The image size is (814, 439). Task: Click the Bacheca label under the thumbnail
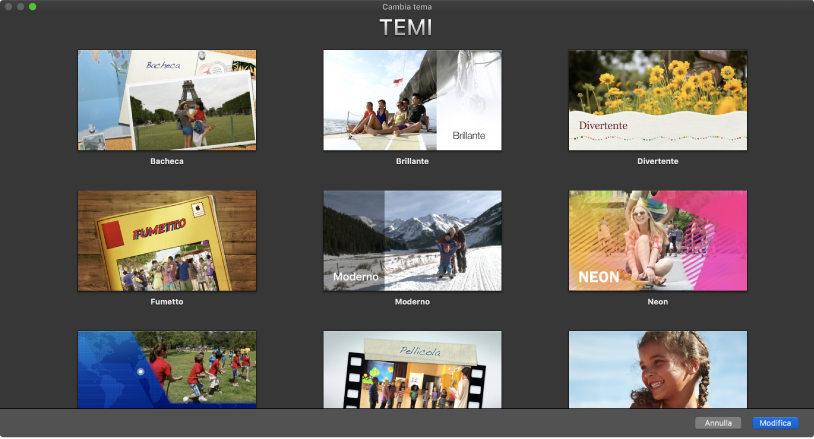click(x=167, y=161)
